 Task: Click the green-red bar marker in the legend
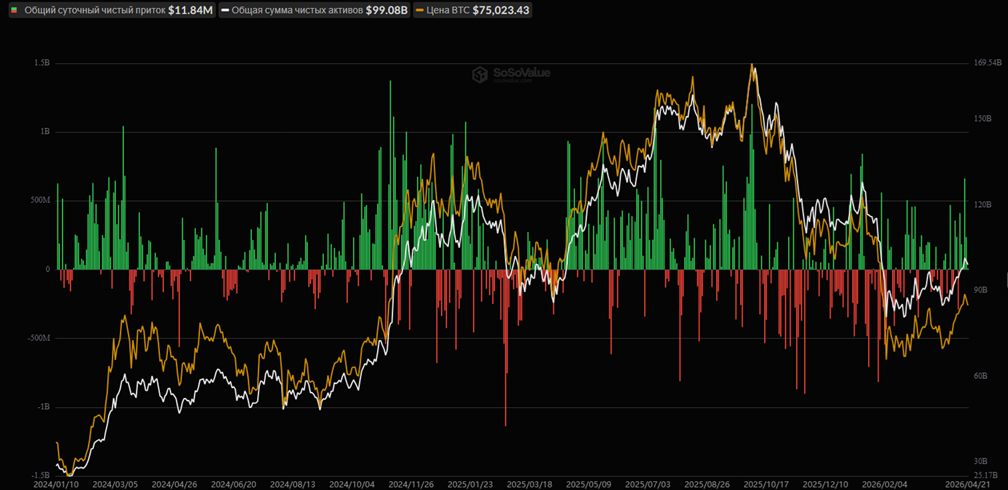tap(13, 11)
